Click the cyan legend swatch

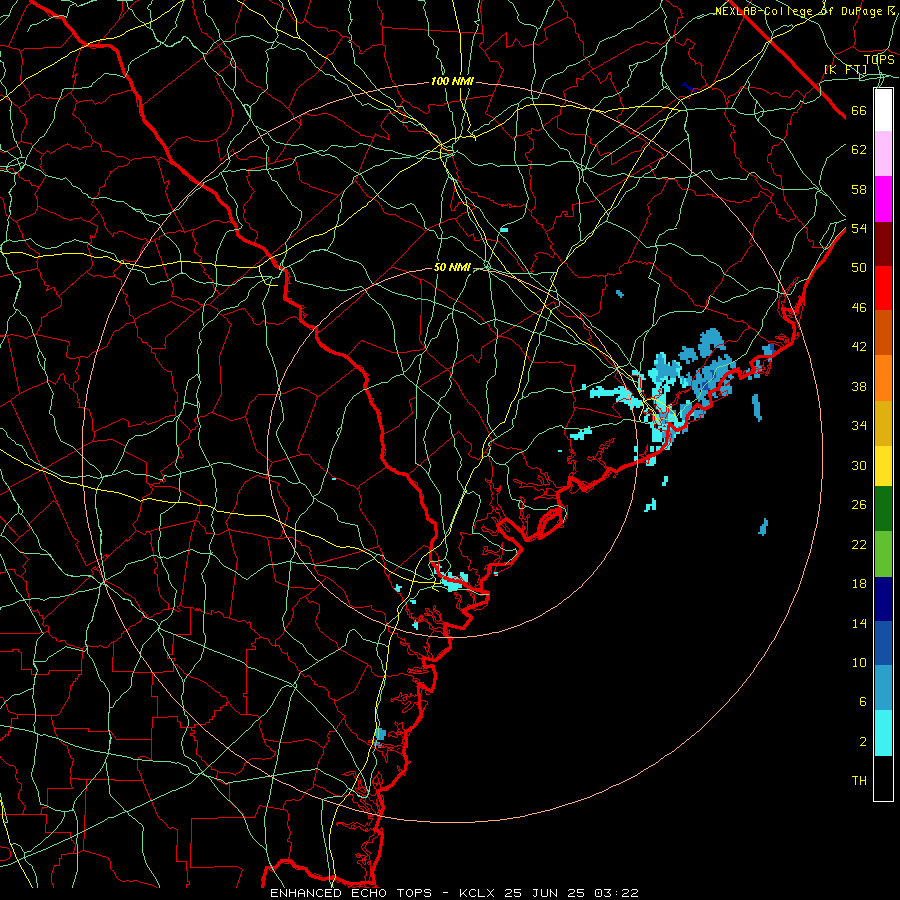(x=883, y=733)
